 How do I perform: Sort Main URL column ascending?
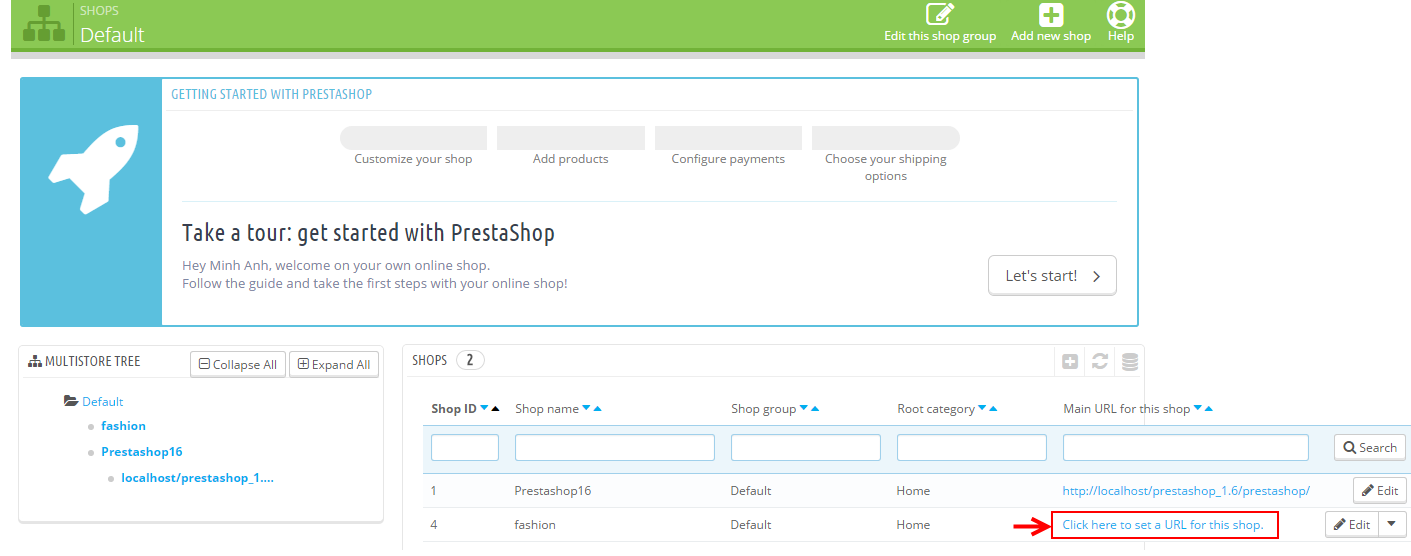tap(1209, 408)
